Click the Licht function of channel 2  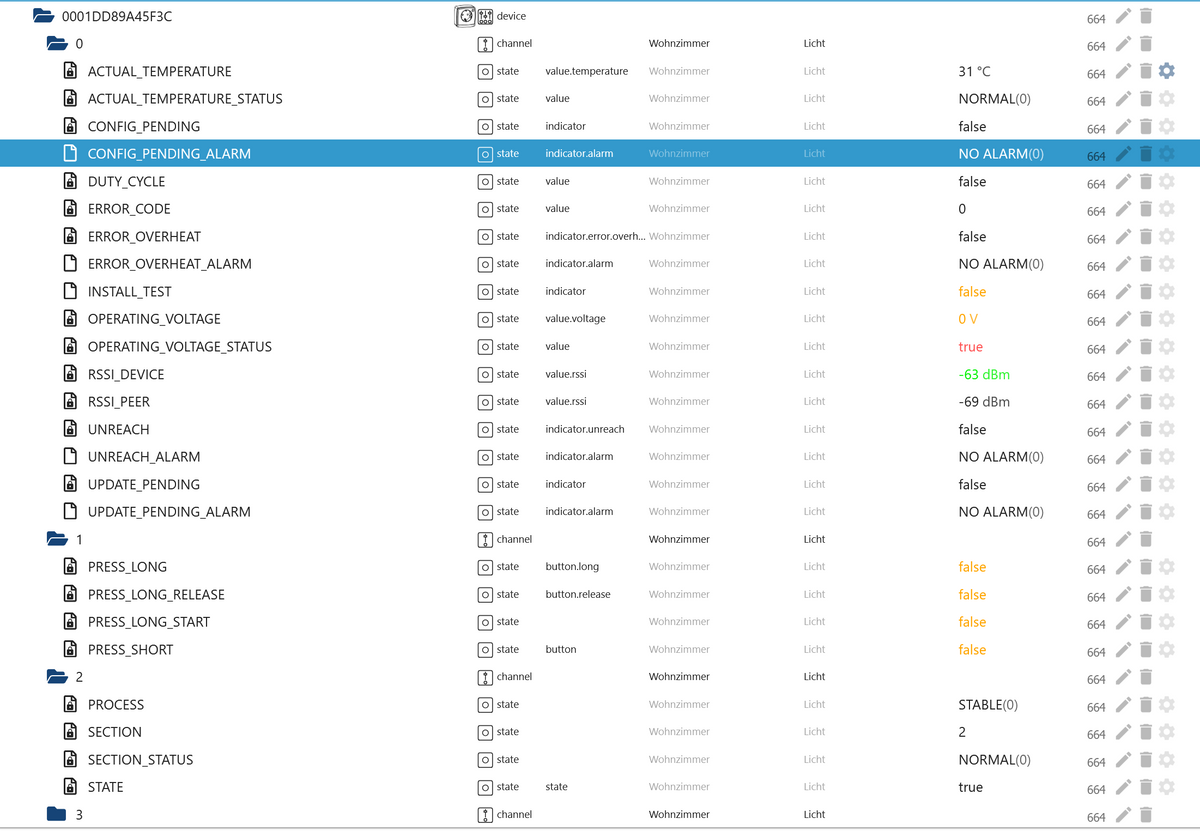(814, 677)
